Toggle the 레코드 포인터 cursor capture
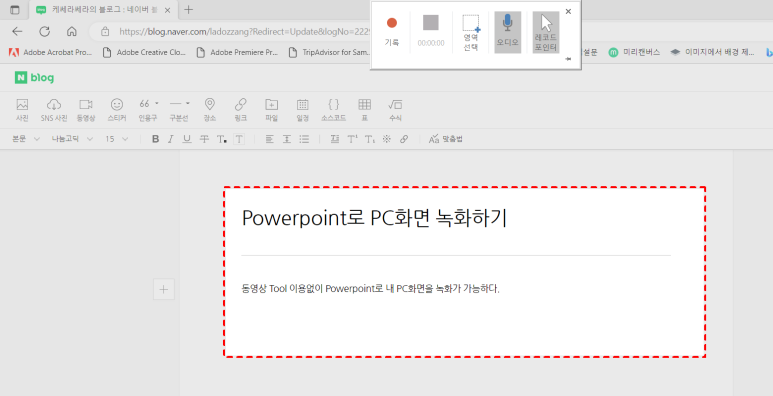Screen dimensions: 773x396 tap(546, 32)
